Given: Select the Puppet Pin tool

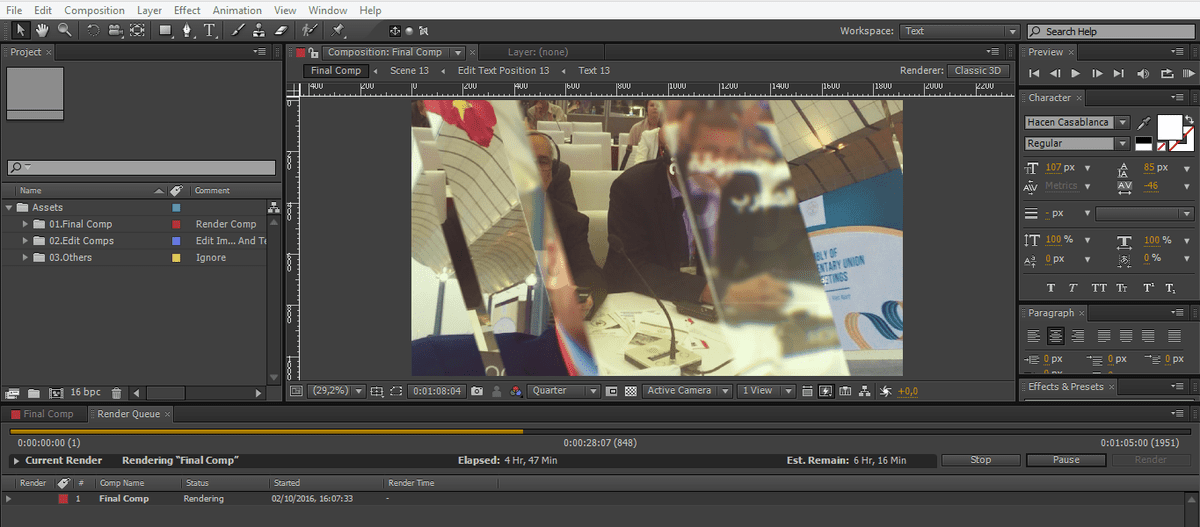Looking at the screenshot, I should coord(338,31).
